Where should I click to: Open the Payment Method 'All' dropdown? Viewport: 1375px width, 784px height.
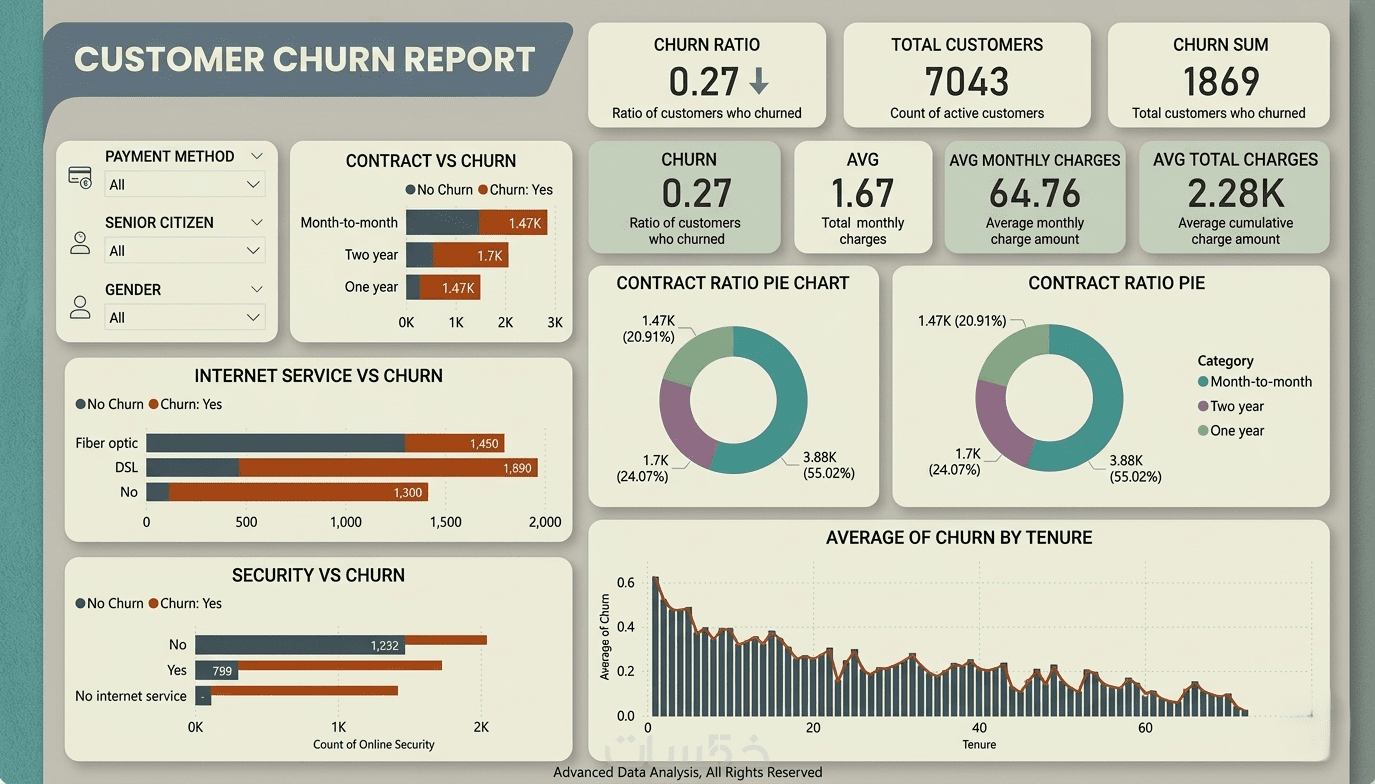pos(185,184)
